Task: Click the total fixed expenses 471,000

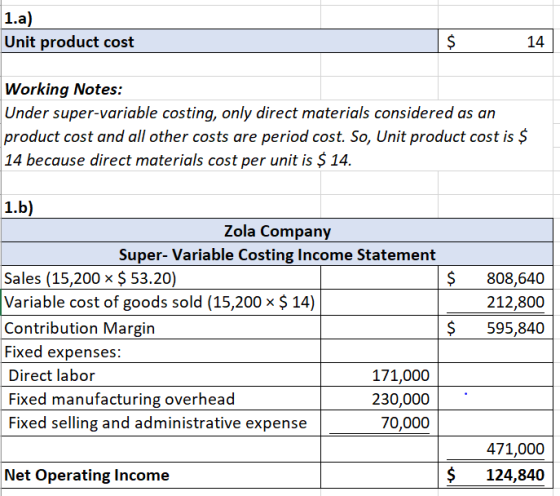Action: [495, 449]
